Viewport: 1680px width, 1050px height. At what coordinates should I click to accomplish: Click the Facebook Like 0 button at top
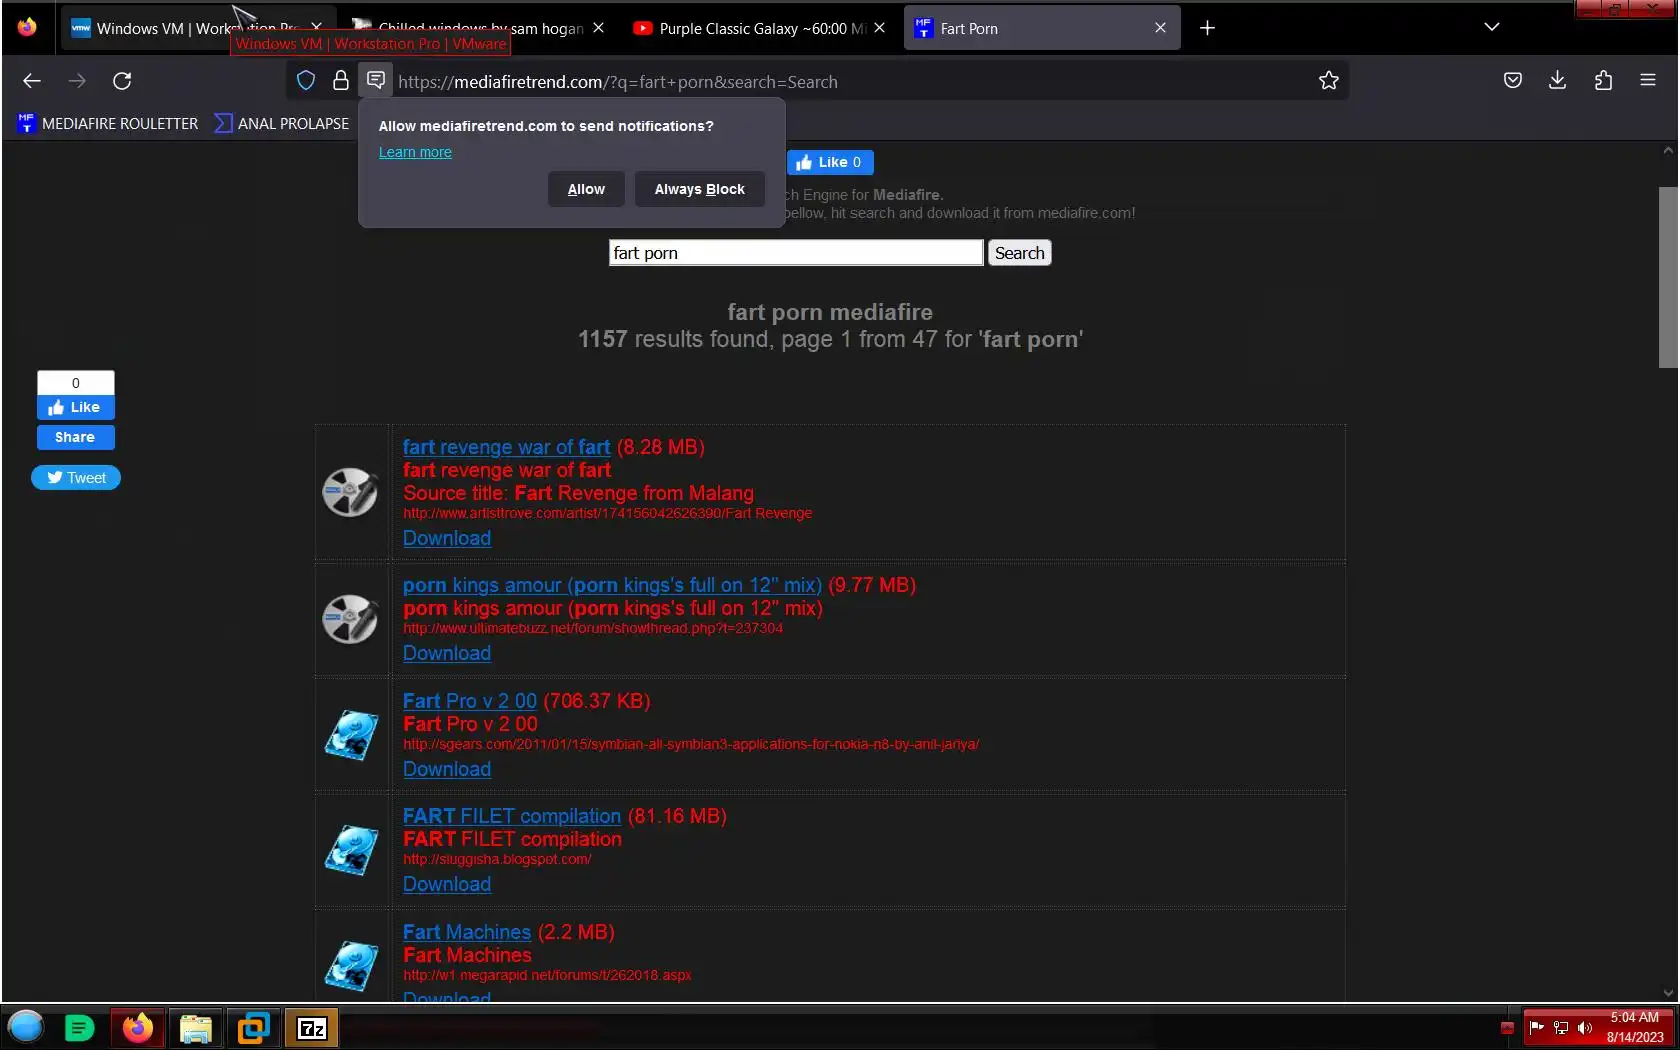point(830,162)
